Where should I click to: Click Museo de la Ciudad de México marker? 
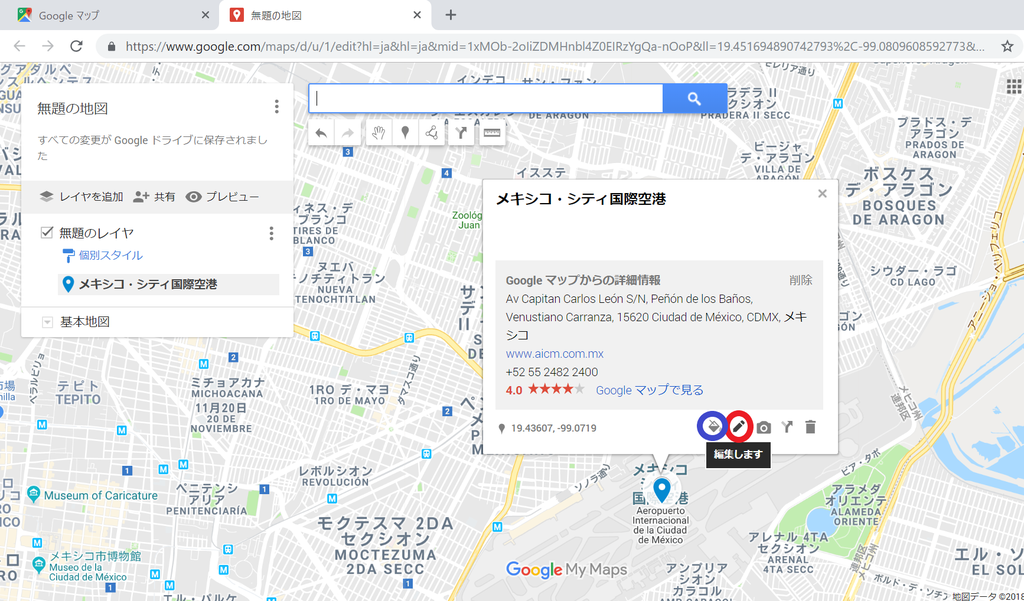pos(39,563)
